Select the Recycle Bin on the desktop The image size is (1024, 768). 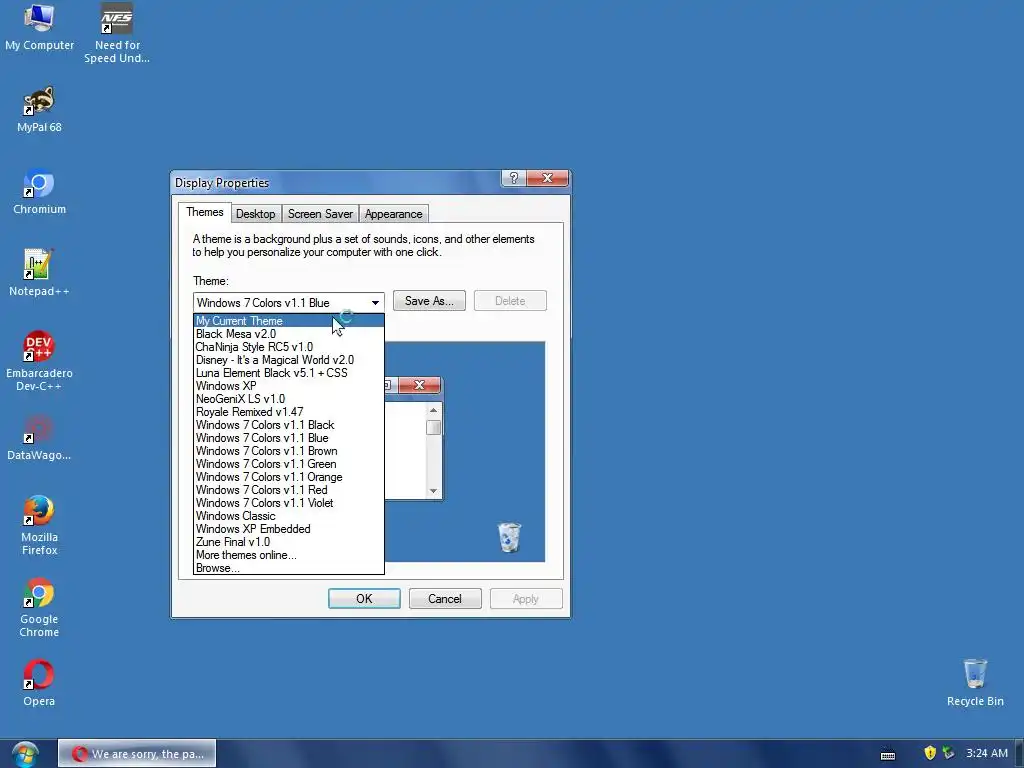(975, 683)
